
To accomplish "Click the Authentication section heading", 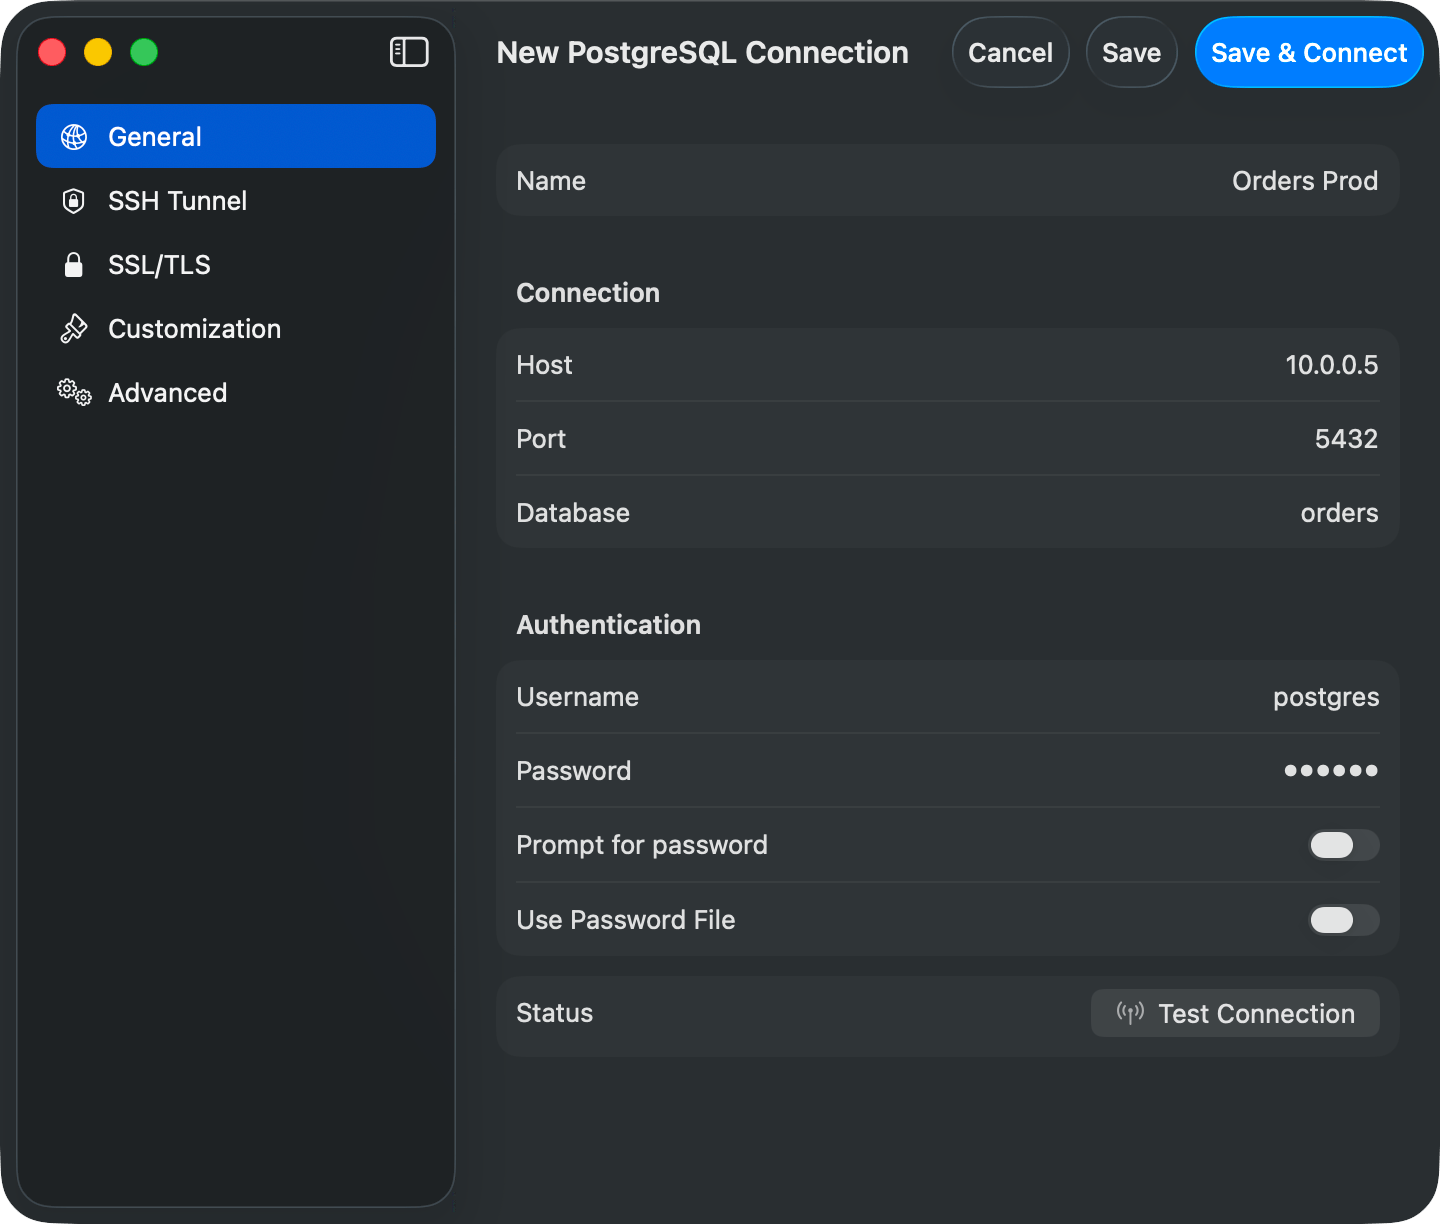I will [608, 625].
